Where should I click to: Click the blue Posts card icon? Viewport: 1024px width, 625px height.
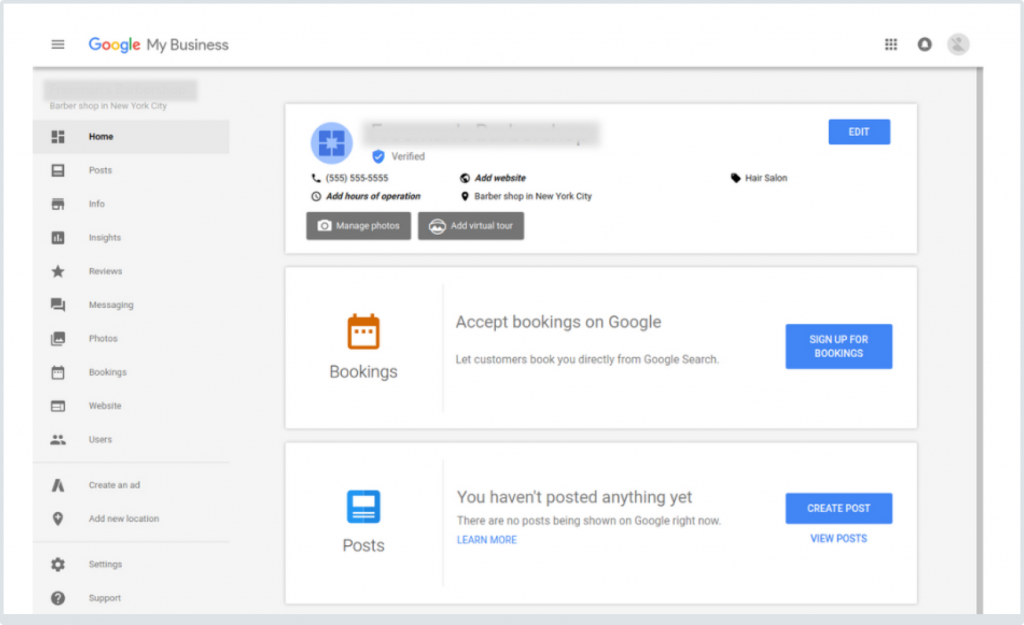tap(363, 507)
